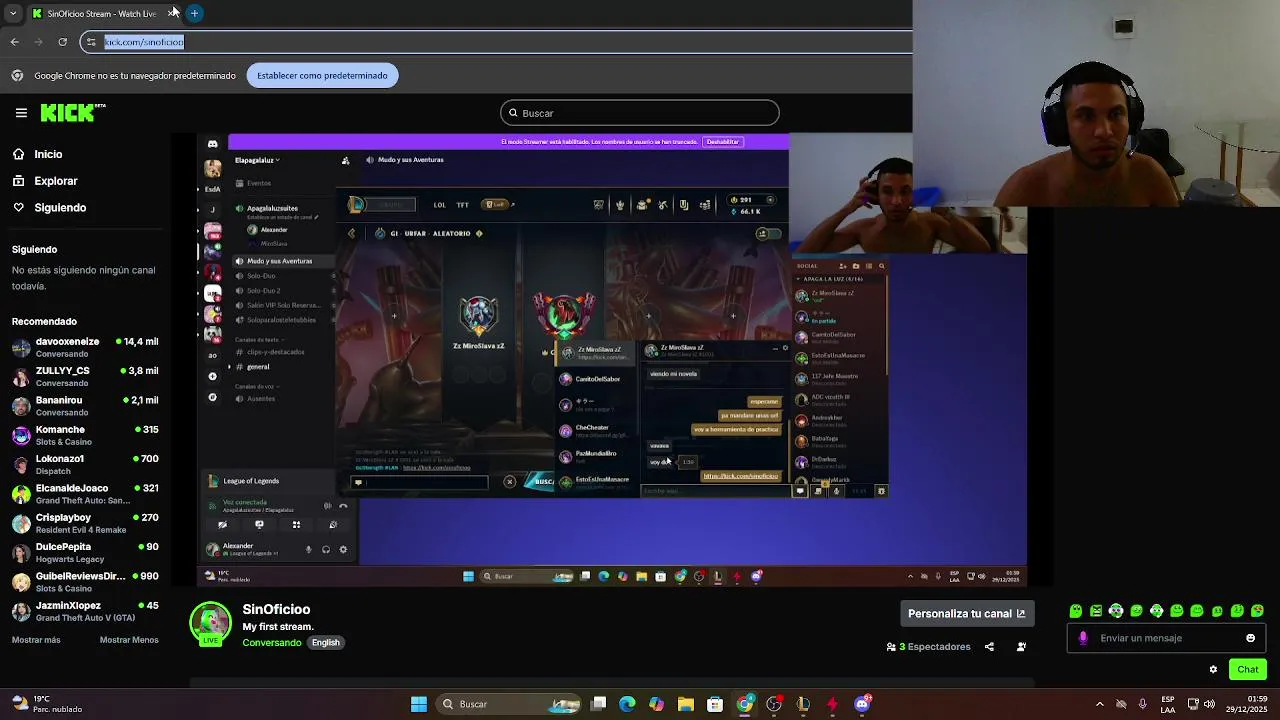Screen dimensions: 1280x720
Task: Switch to Chrome on the taskbar
Action: point(745,704)
